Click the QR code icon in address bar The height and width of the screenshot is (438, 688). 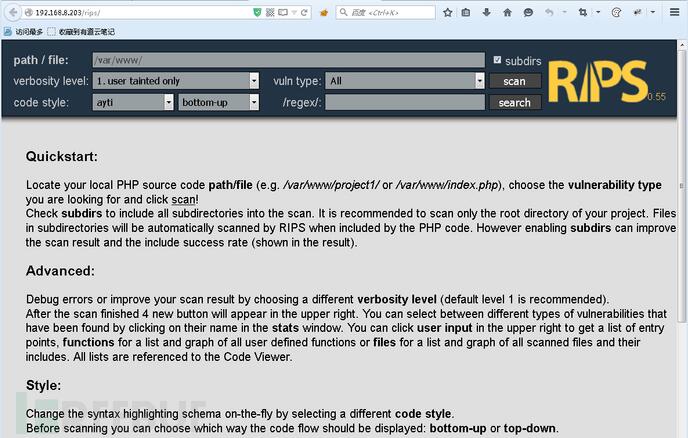tap(270, 13)
